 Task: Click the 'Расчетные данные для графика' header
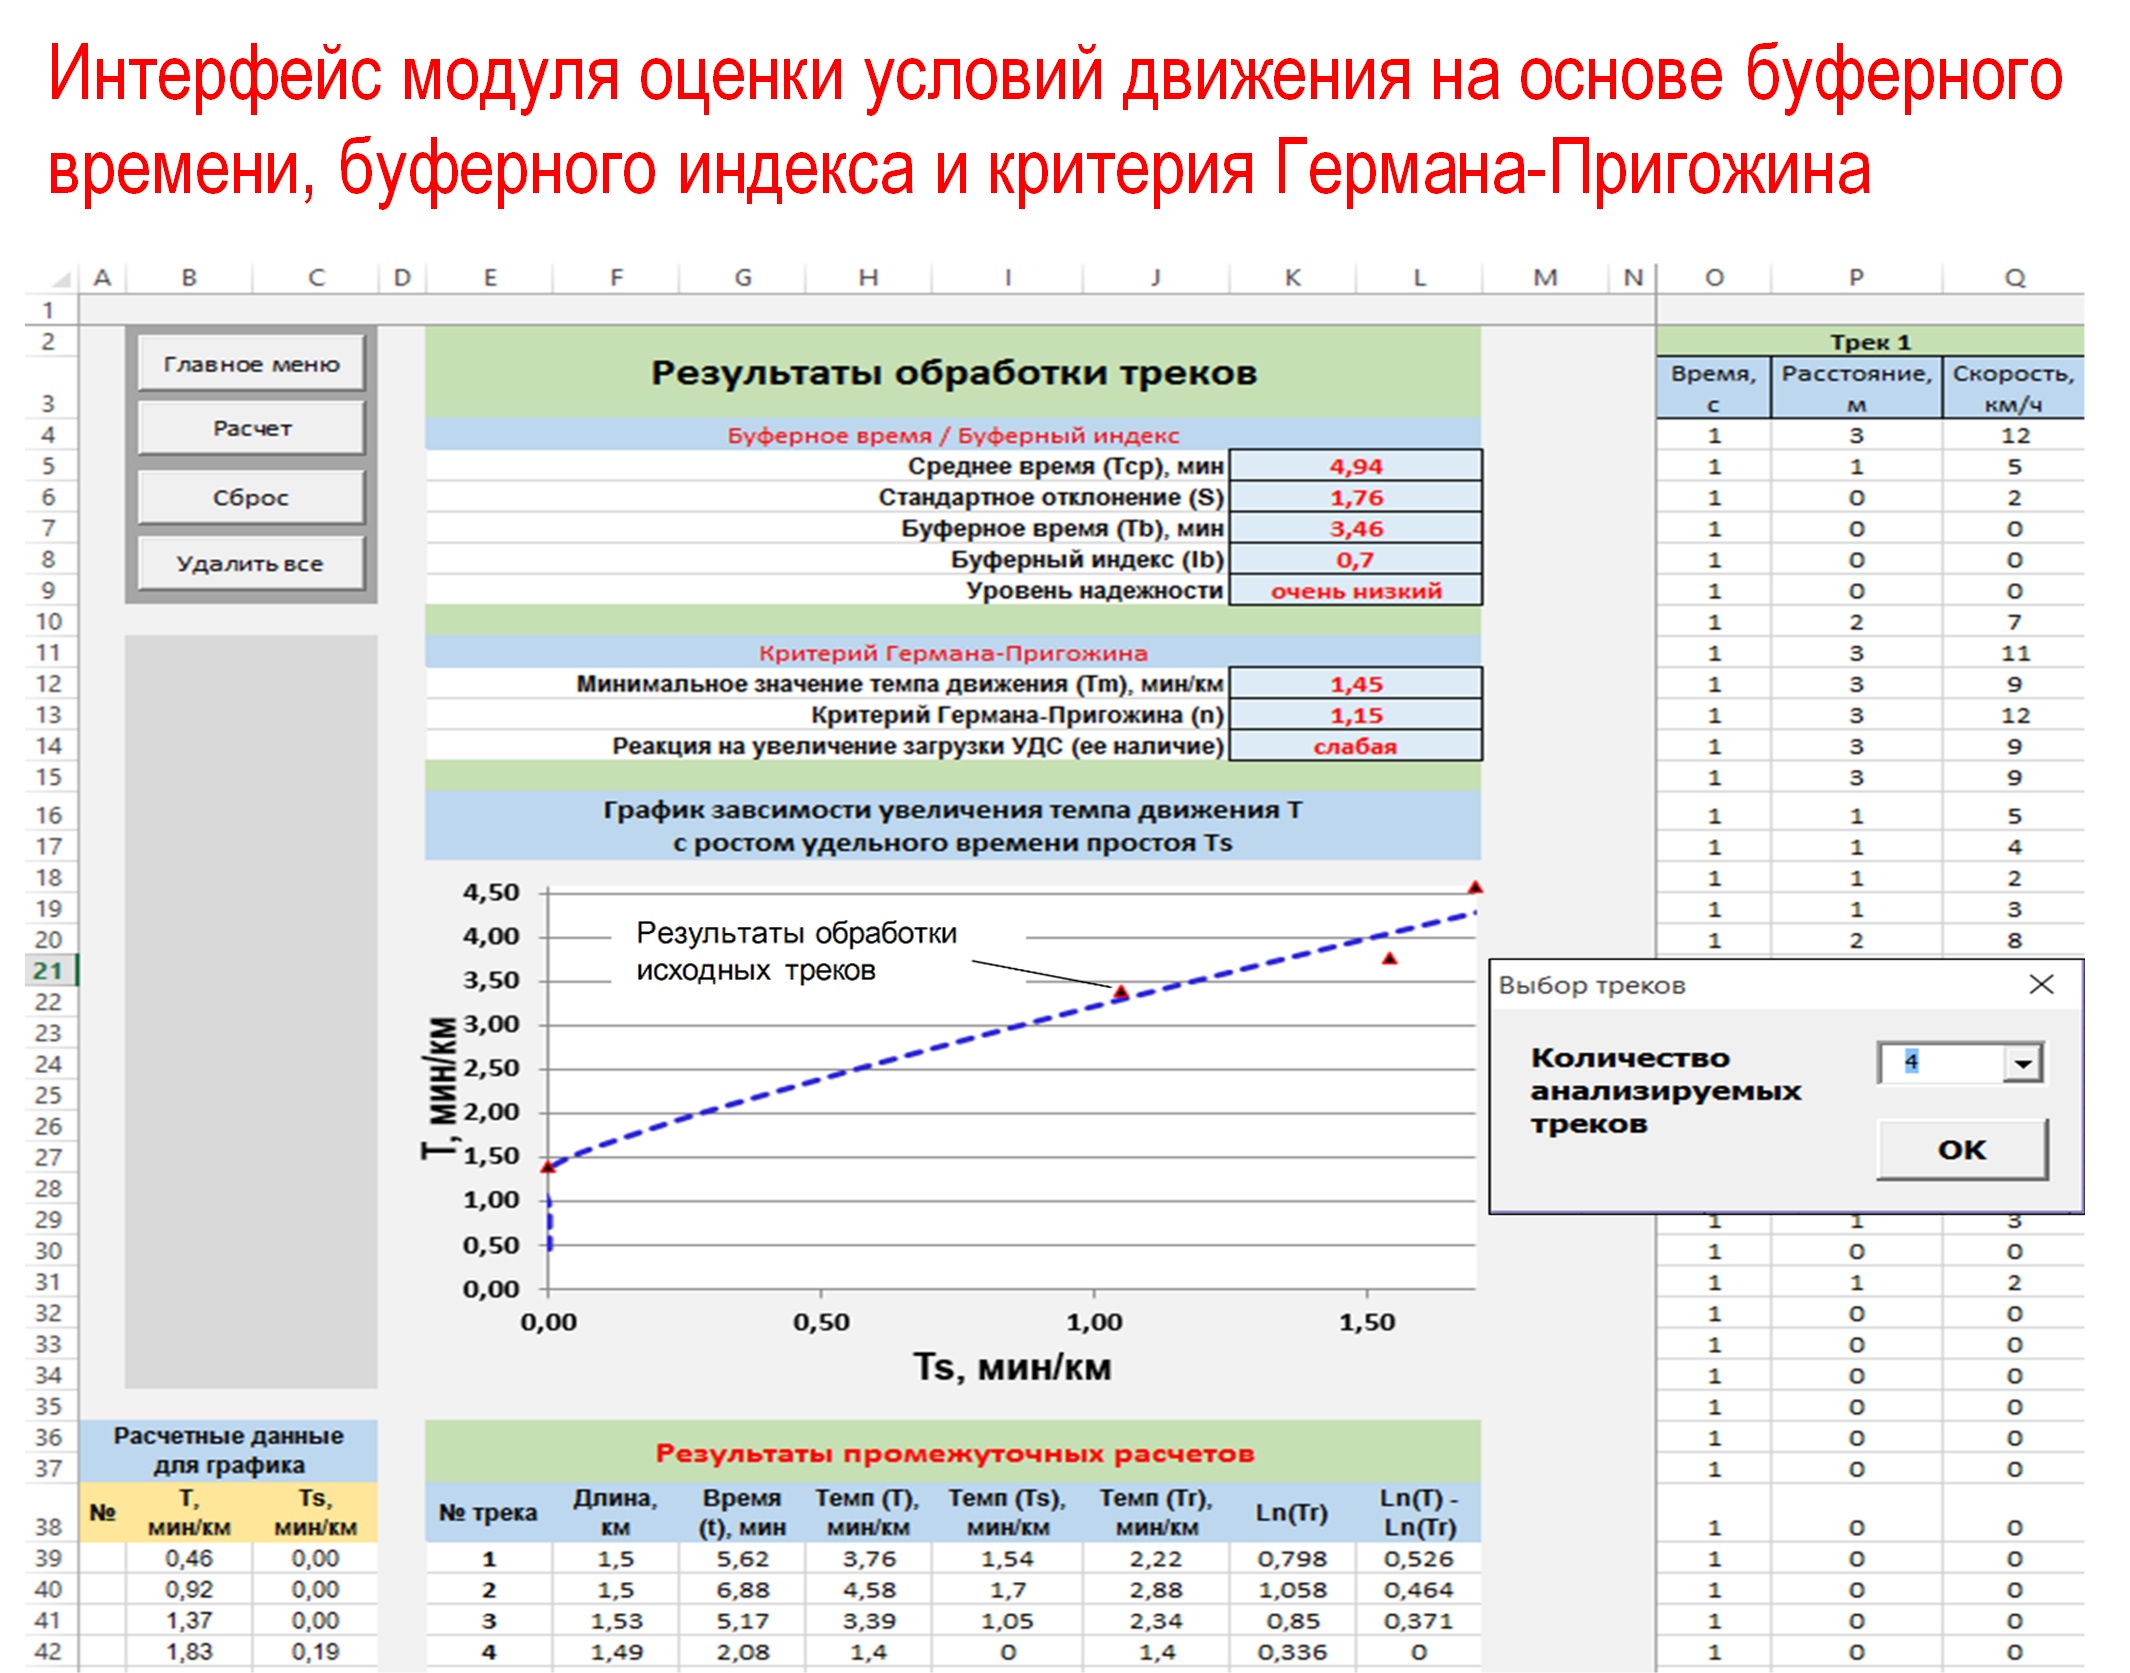point(228,1450)
